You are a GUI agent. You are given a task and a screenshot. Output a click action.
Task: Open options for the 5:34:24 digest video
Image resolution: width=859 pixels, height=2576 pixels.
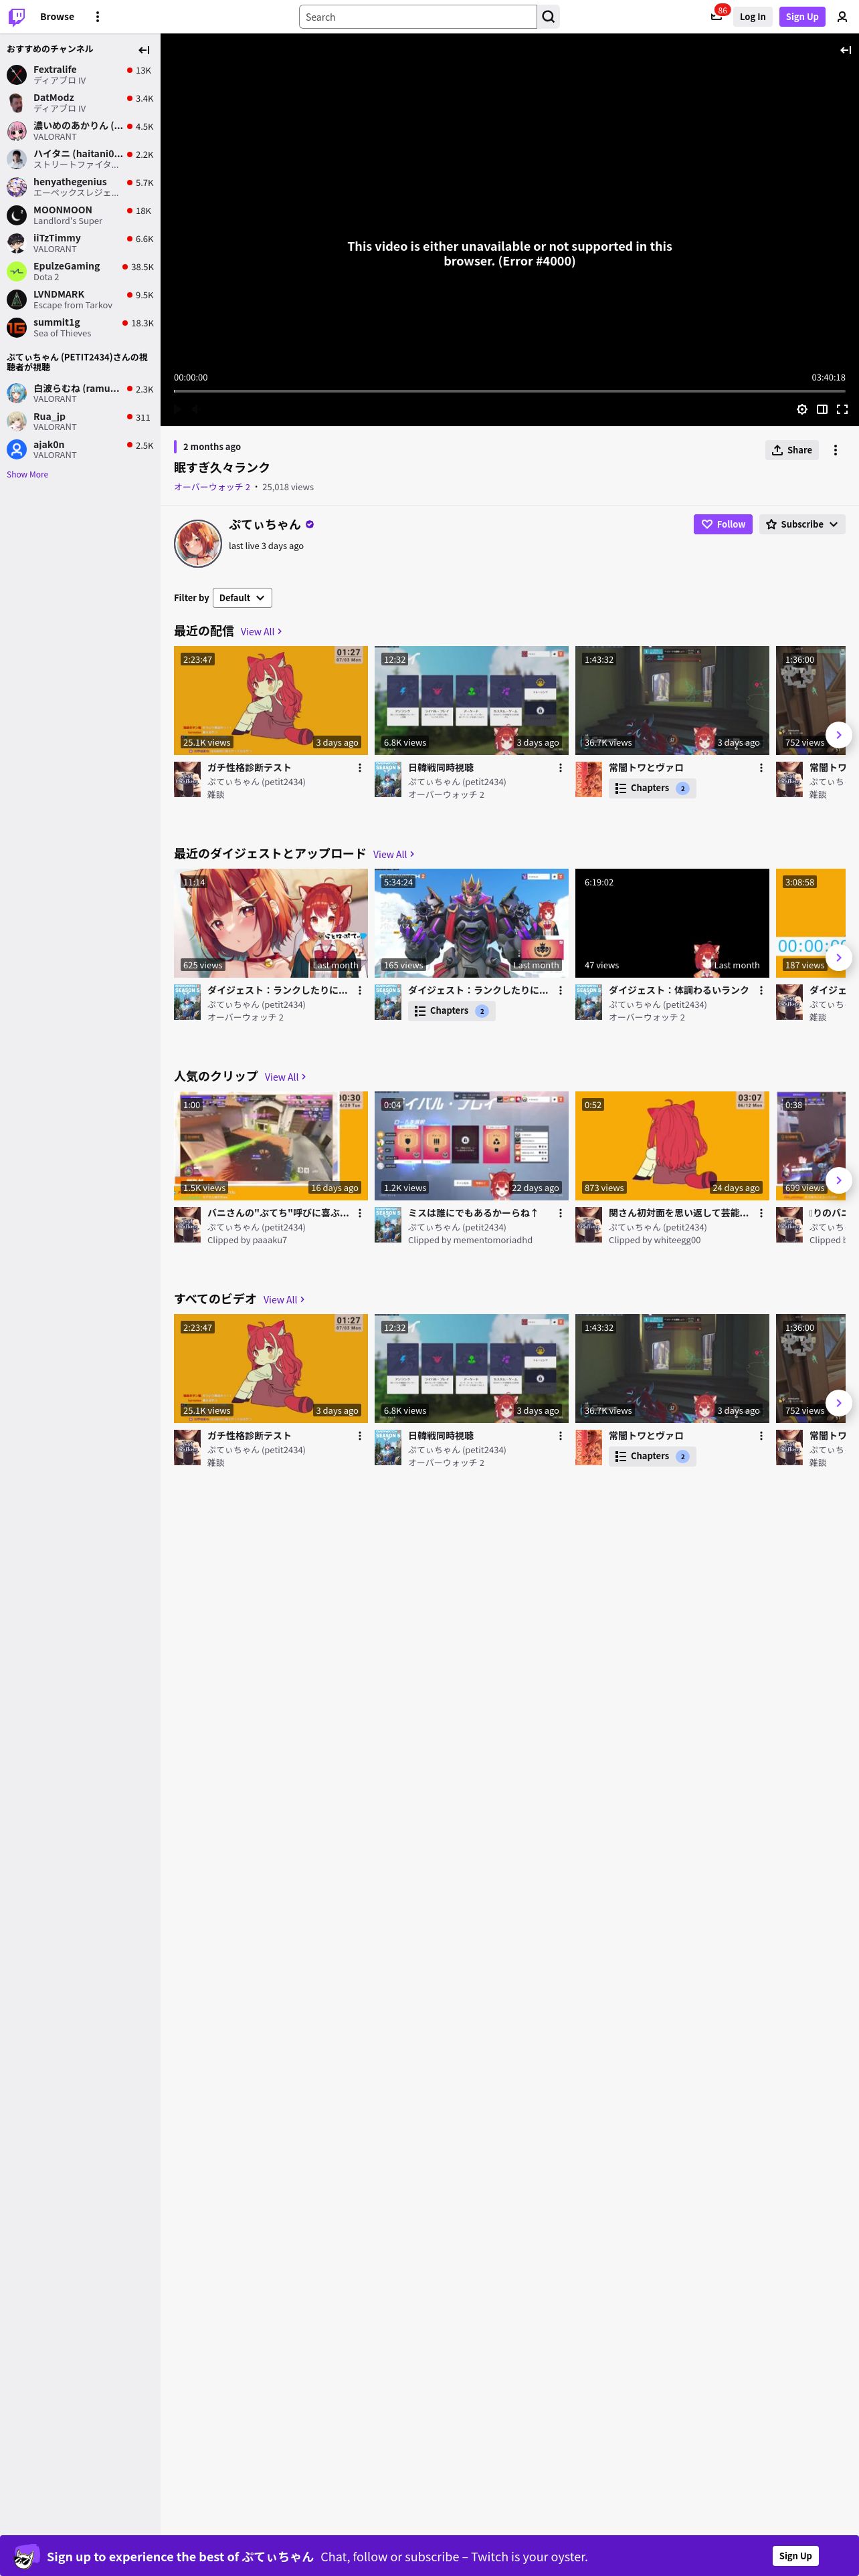[560, 991]
